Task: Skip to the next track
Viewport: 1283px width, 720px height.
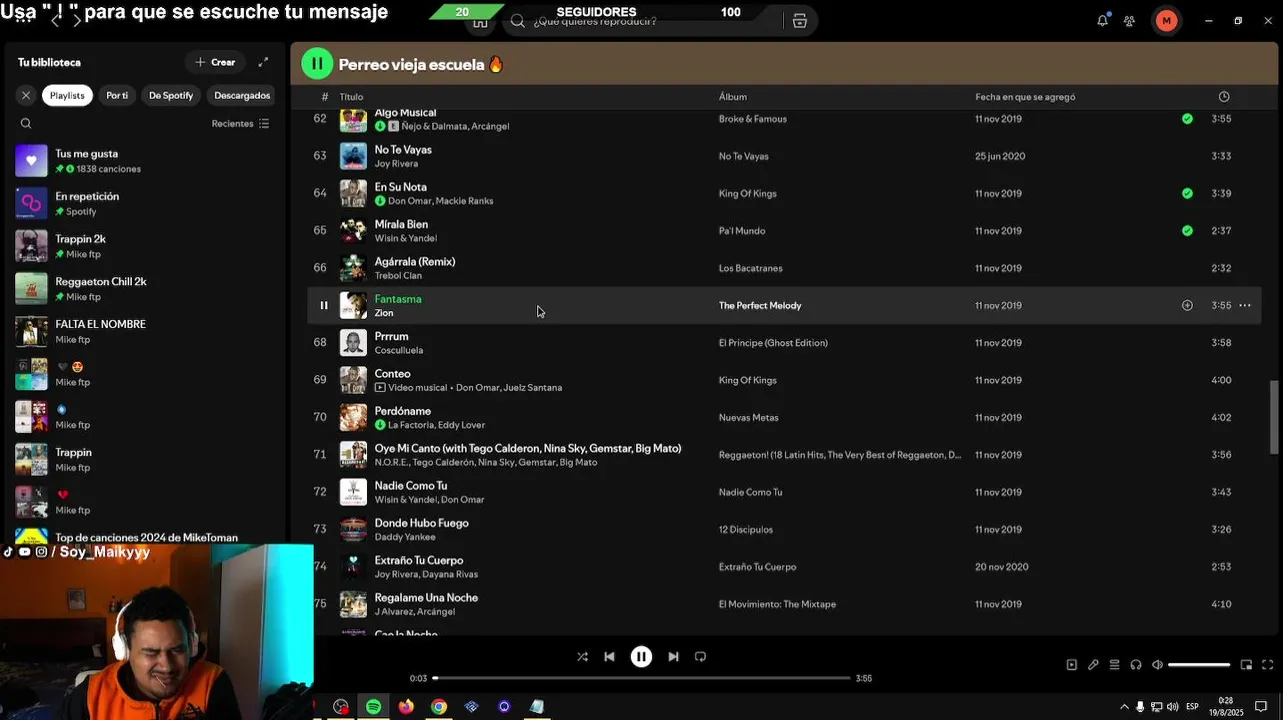Action: point(673,657)
